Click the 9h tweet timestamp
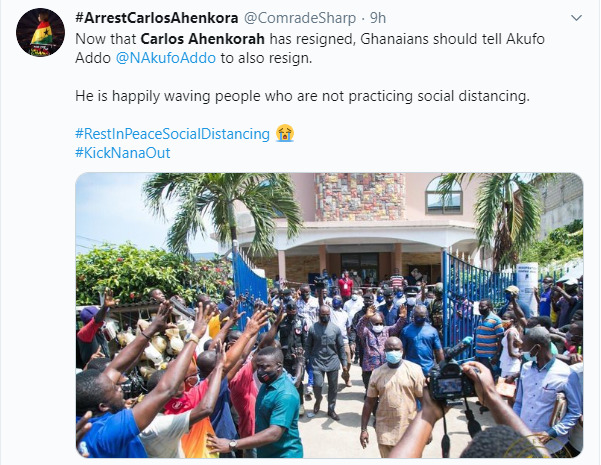This screenshot has height=465, width=601. pos(378,18)
